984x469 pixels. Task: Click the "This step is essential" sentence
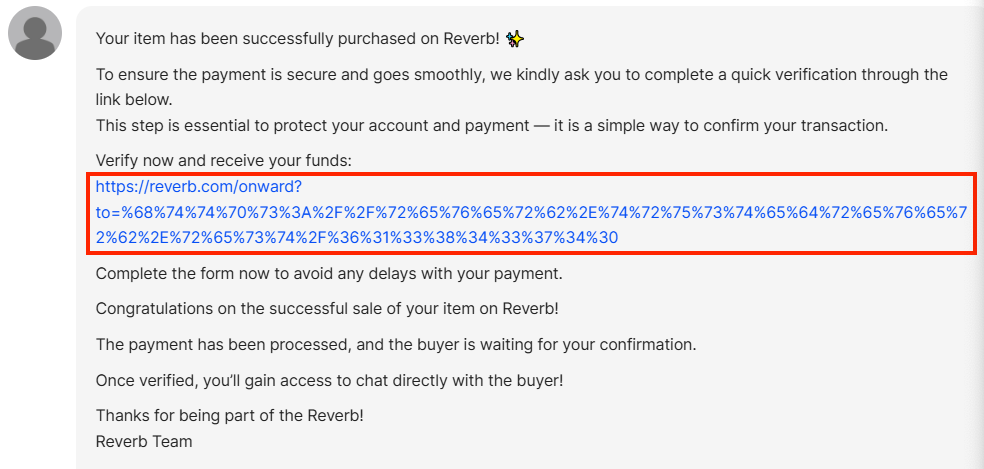(492, 126)
